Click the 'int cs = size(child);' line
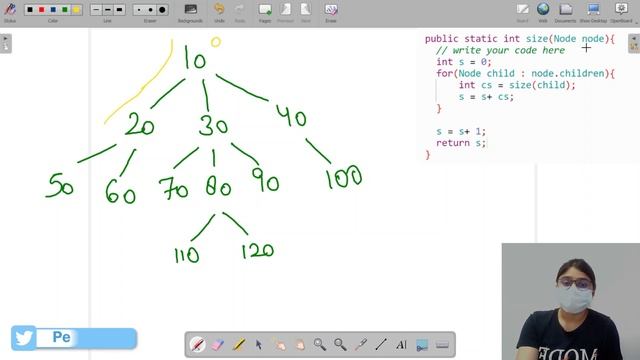The height and width of the screenshot is (360, 640). (517, 85)
